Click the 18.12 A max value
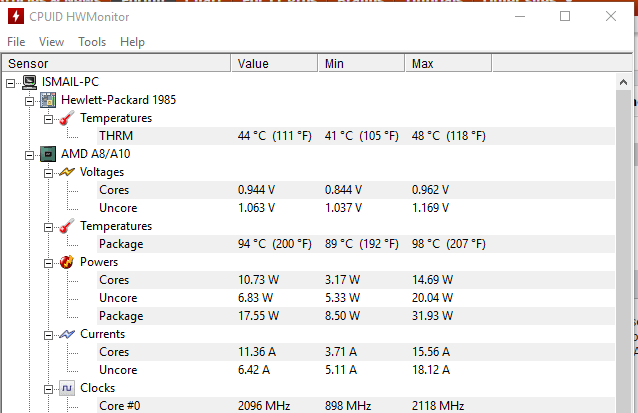Screen dimensions: 638x413 [x=431, y=370]
